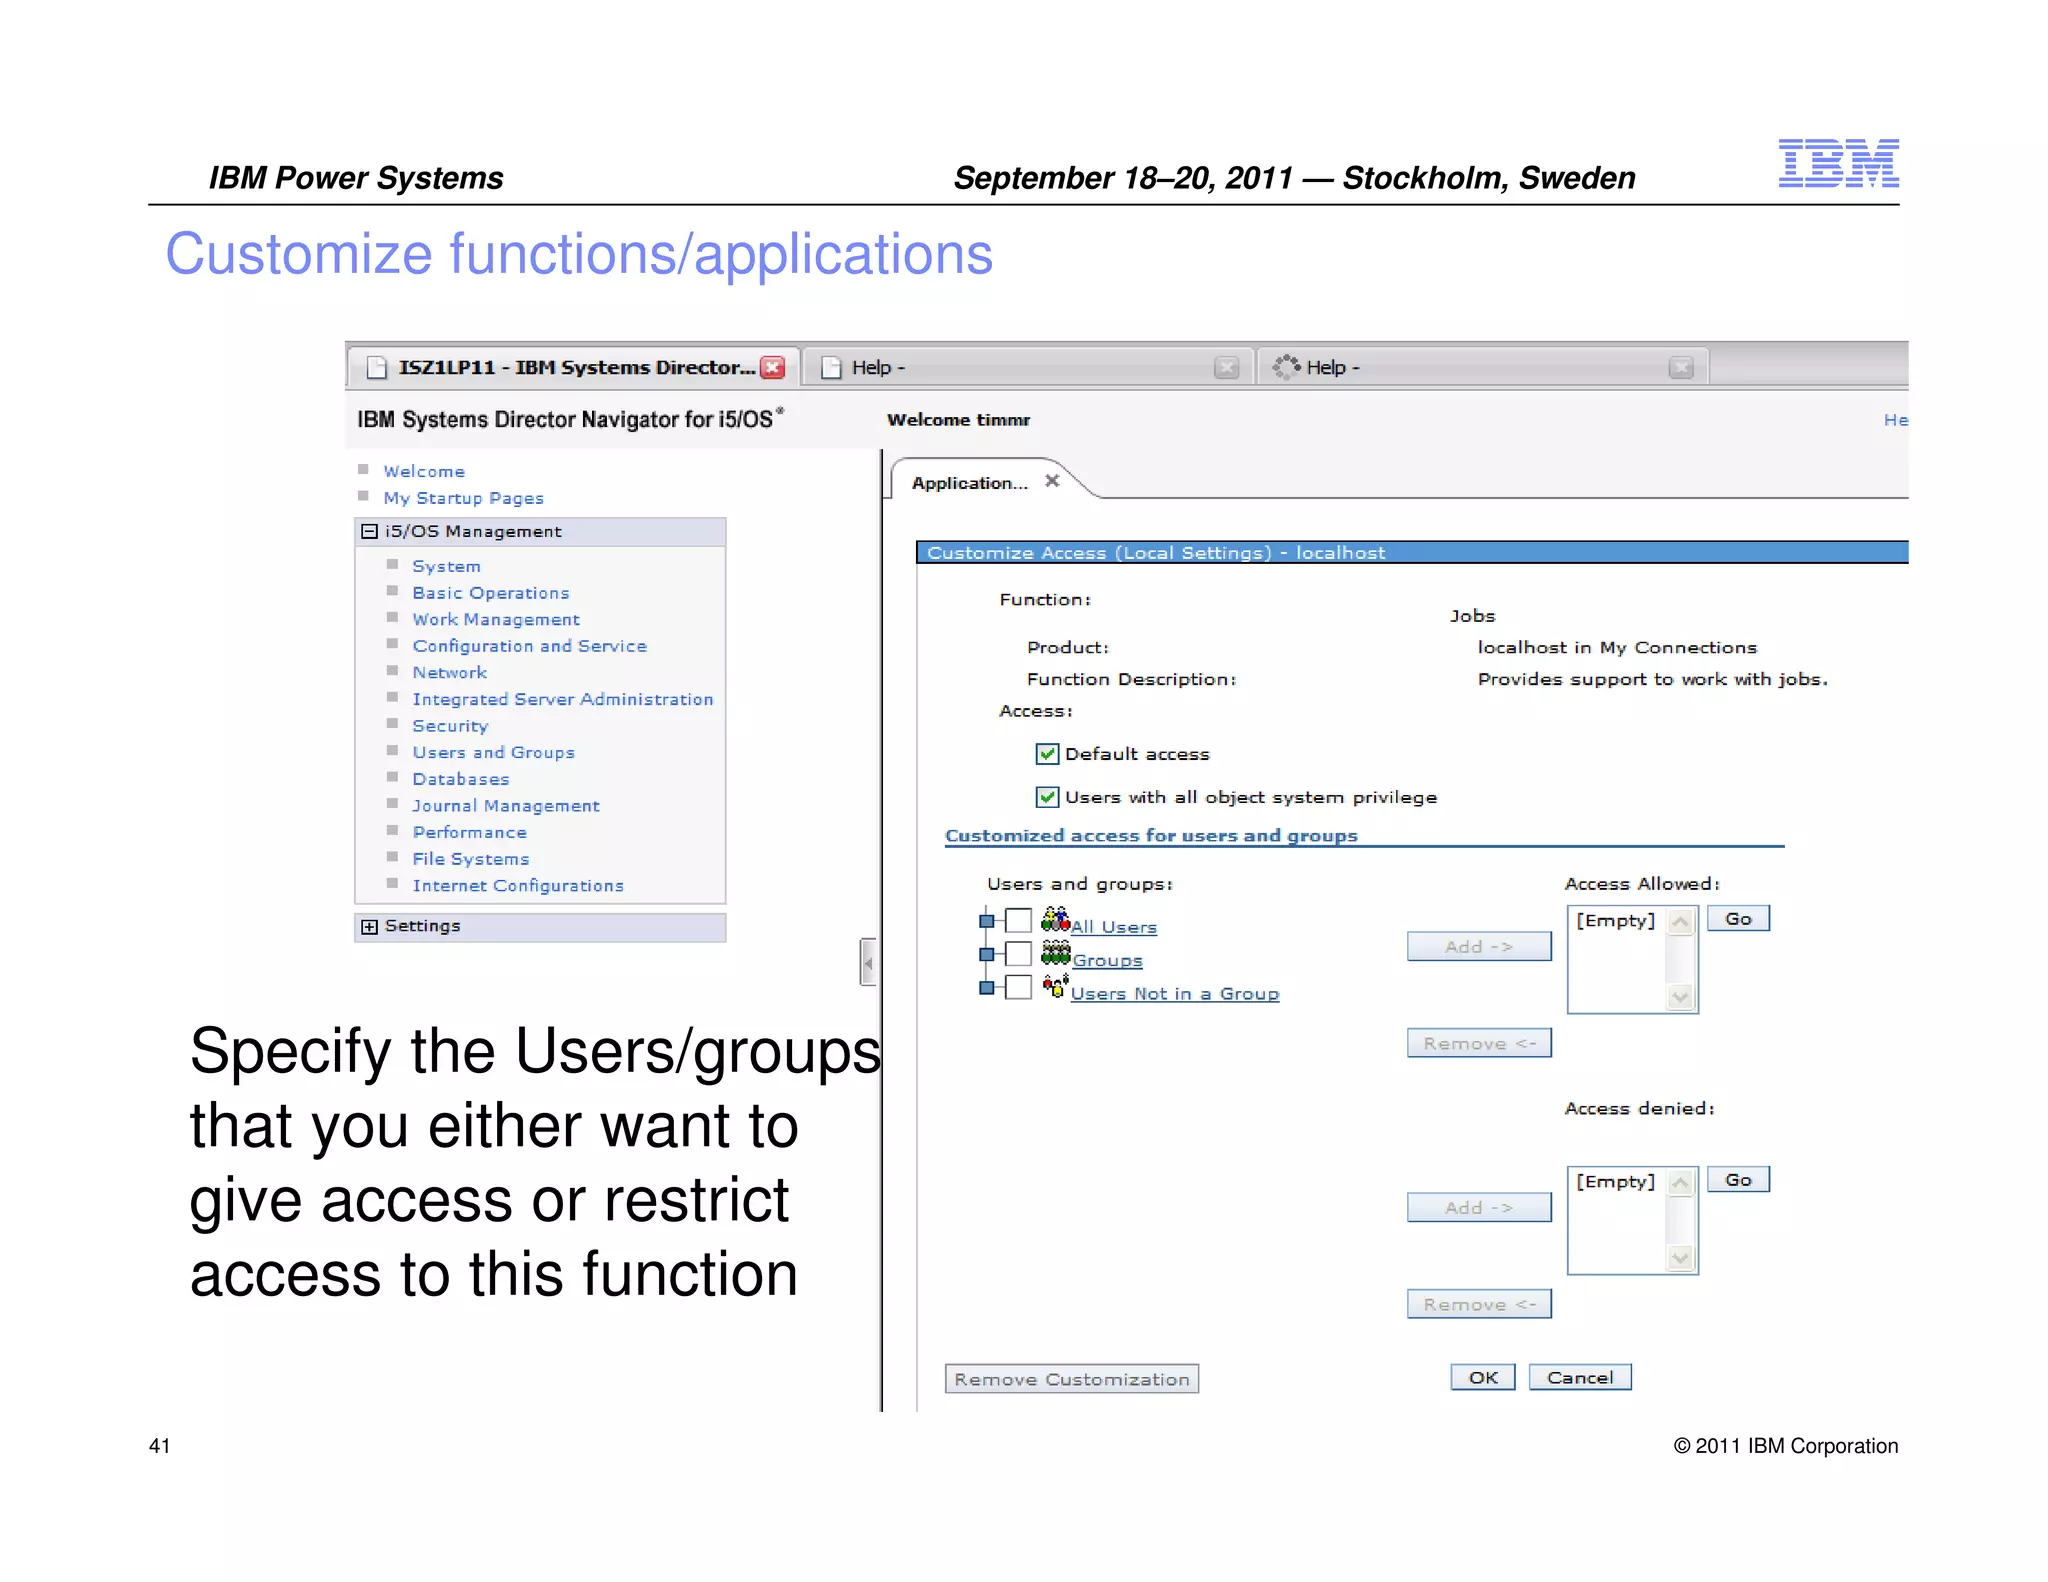Click the Users Not in a Group icon

point(1055,986)
